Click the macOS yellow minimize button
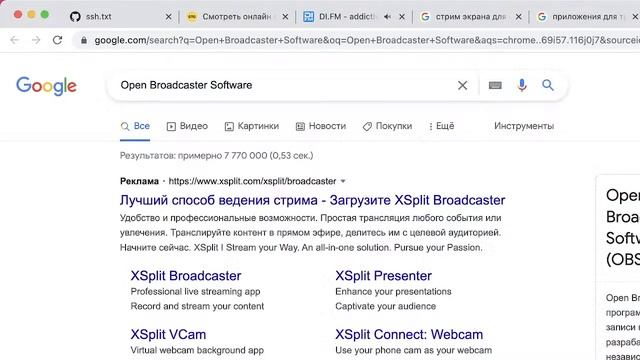The image size is (640, 360). [x=31, y=15]
